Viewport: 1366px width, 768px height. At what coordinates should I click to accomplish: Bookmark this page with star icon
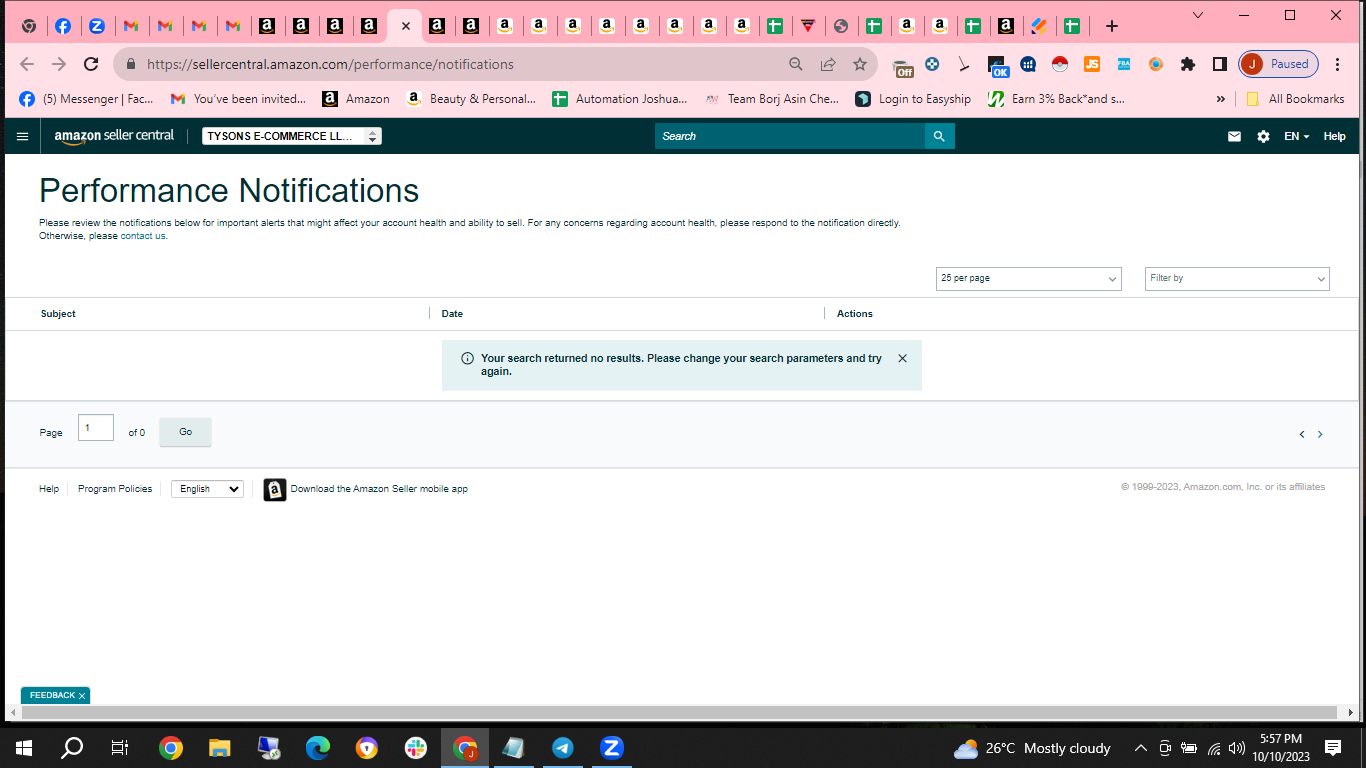pyautogui.click(x=860, y=64)
